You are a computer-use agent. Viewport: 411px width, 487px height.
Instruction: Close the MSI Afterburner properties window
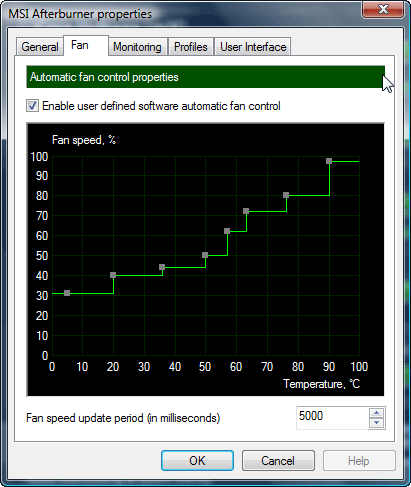(383, 9)
